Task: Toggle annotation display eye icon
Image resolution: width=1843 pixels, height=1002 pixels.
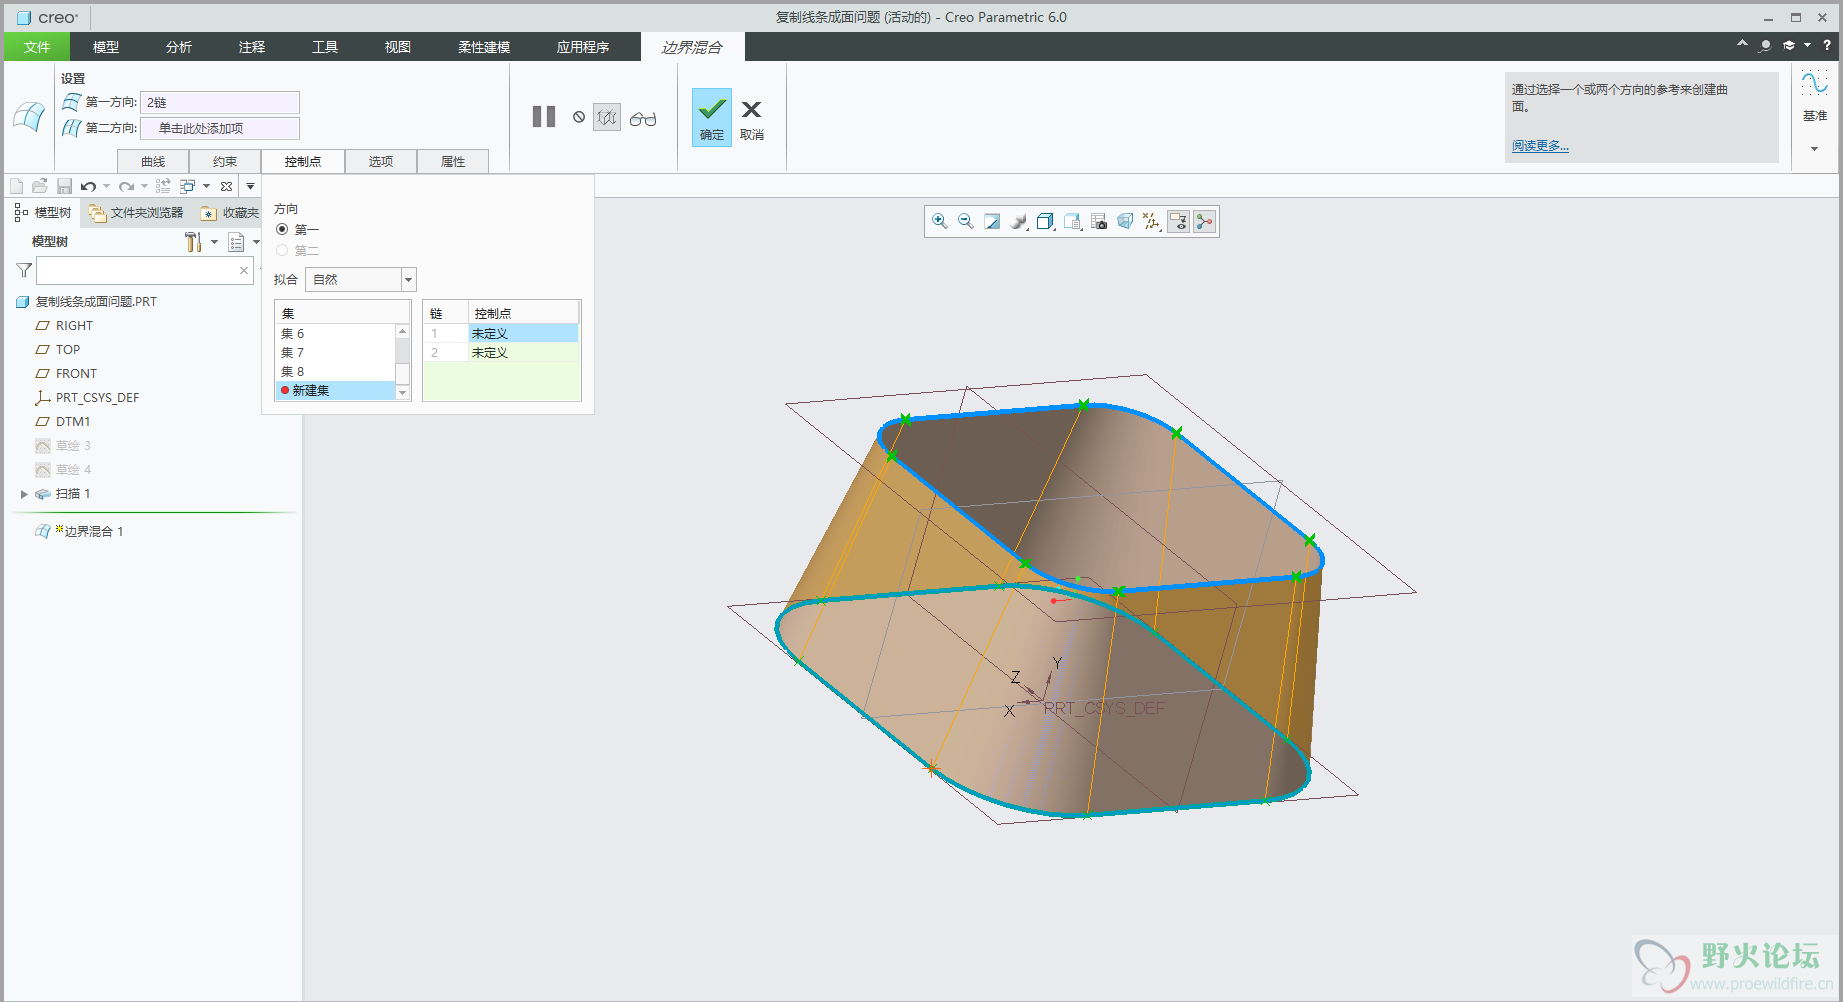Action: [x=1179, y=221]
